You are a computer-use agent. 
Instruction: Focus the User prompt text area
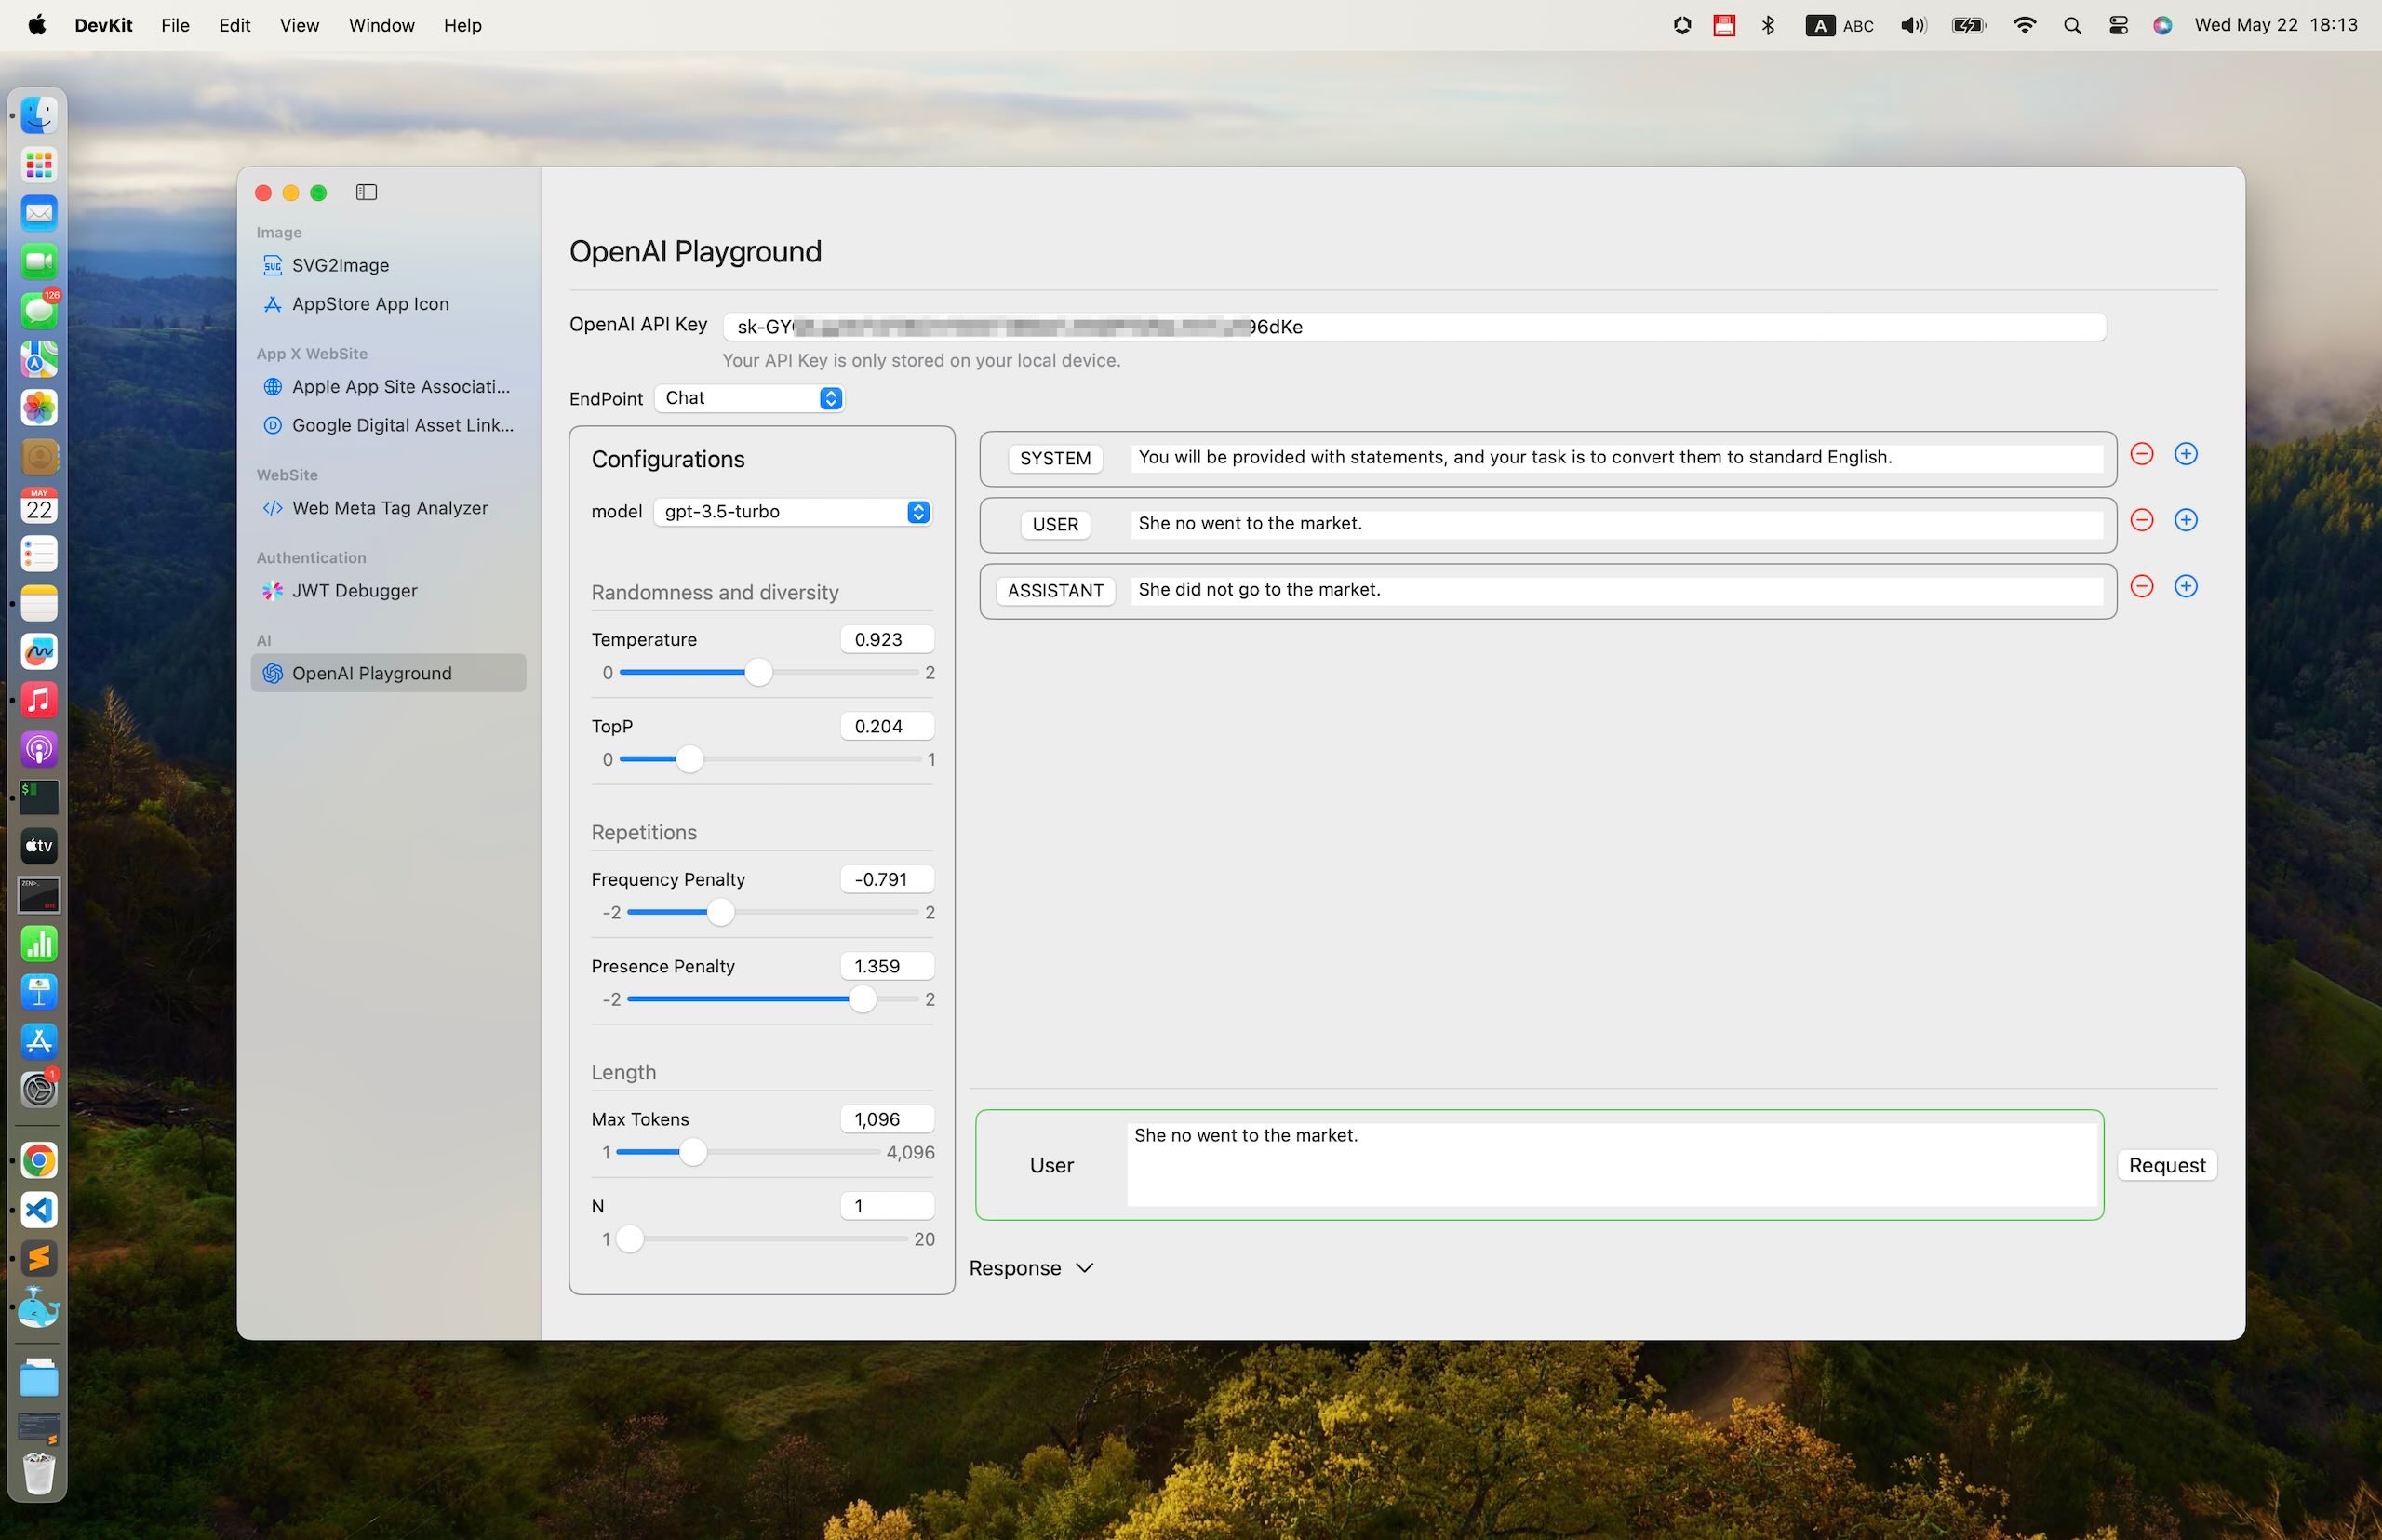pyautogui.click(x=1611, y=1165)
